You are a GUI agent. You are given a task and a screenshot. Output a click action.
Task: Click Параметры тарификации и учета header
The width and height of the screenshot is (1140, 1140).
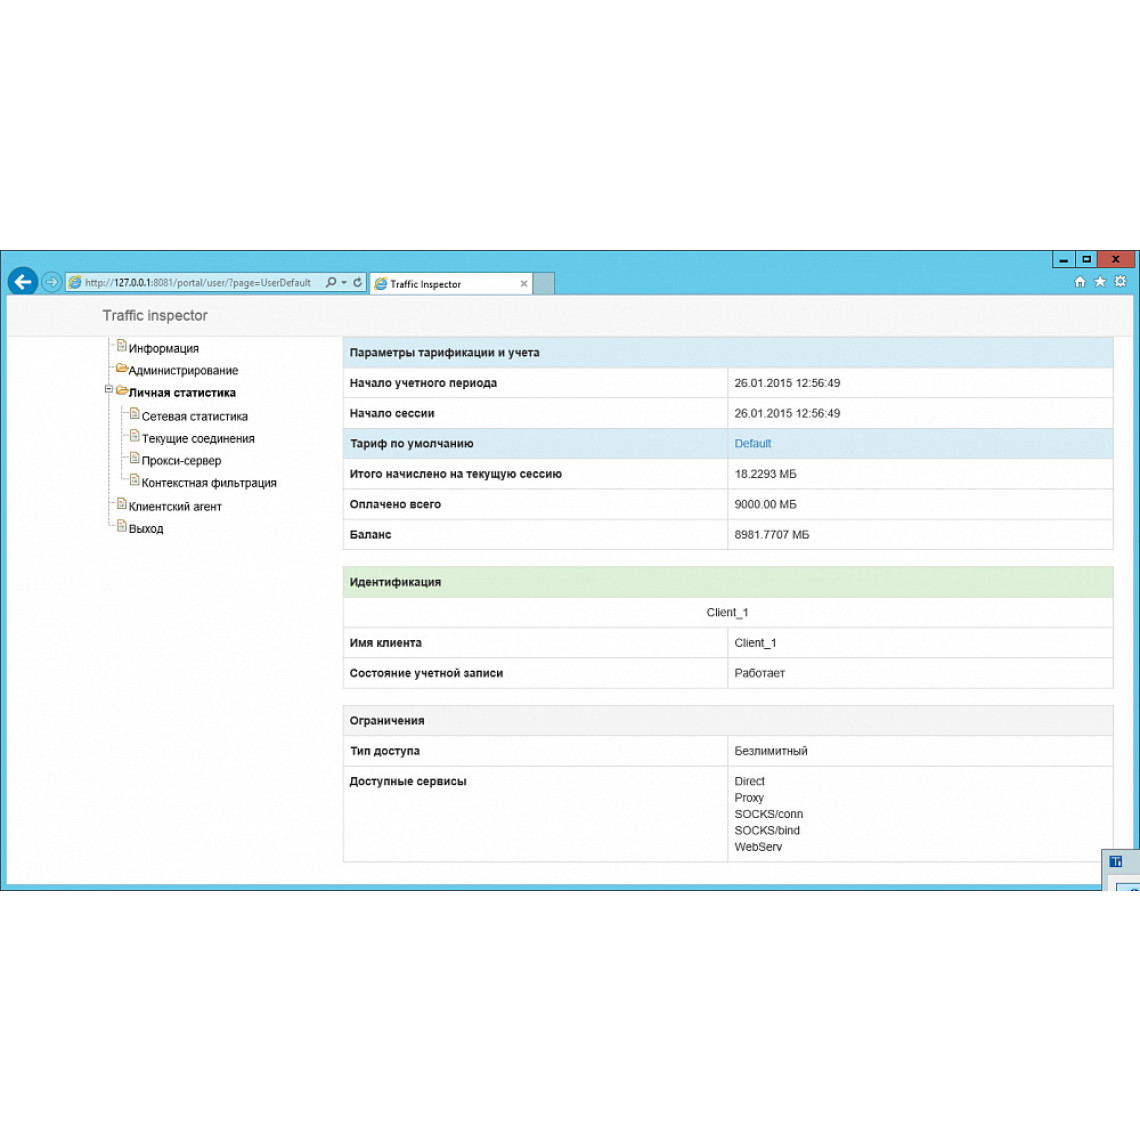pos(728,353)
